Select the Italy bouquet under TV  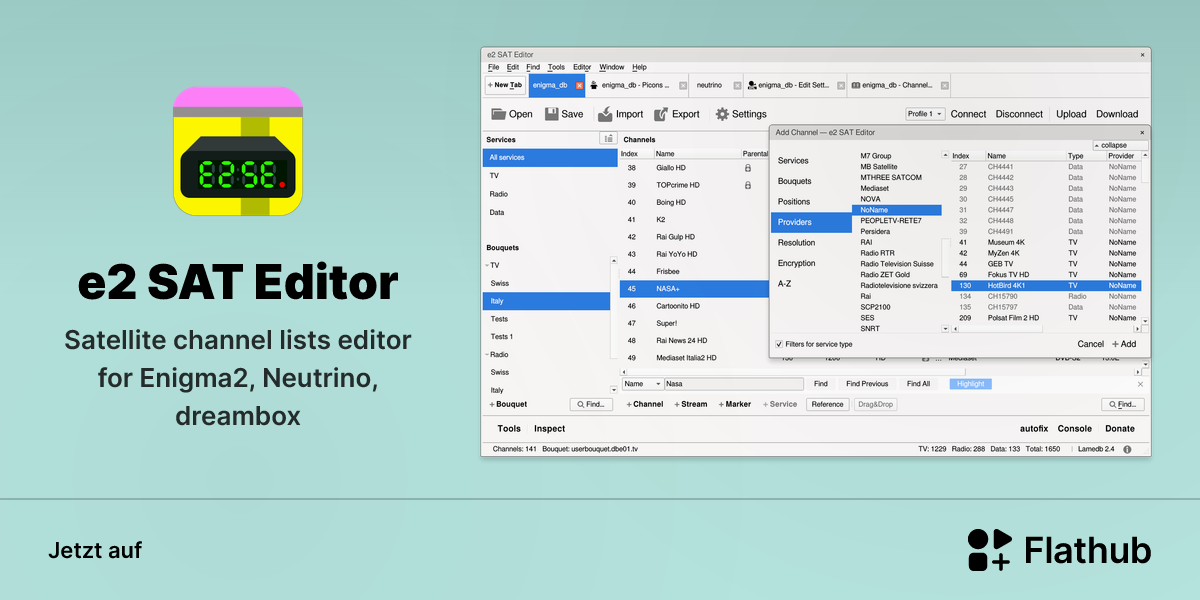(546, 301)
